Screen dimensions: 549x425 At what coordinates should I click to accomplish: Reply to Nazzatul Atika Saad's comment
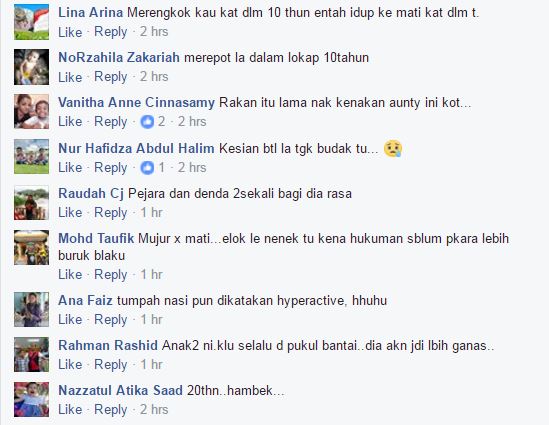[111, 410]
